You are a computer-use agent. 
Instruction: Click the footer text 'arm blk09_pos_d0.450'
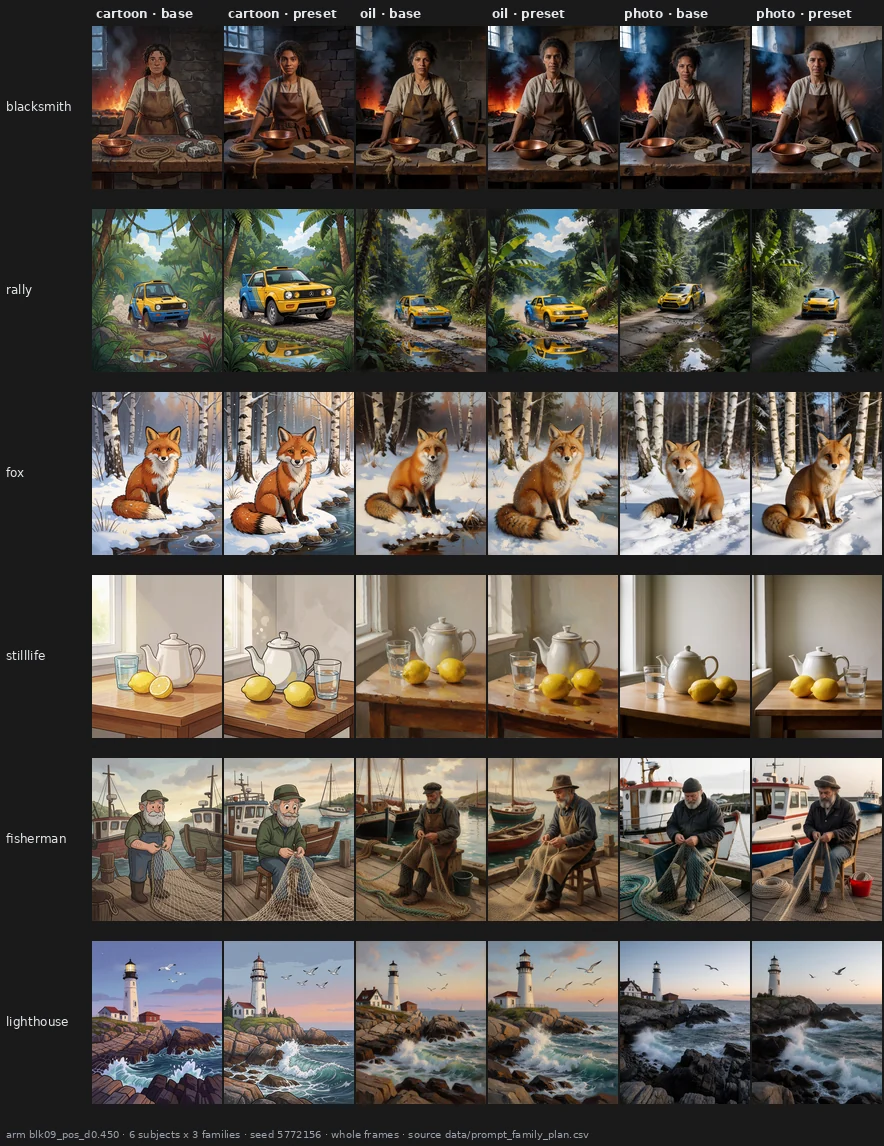(62, 1135)
